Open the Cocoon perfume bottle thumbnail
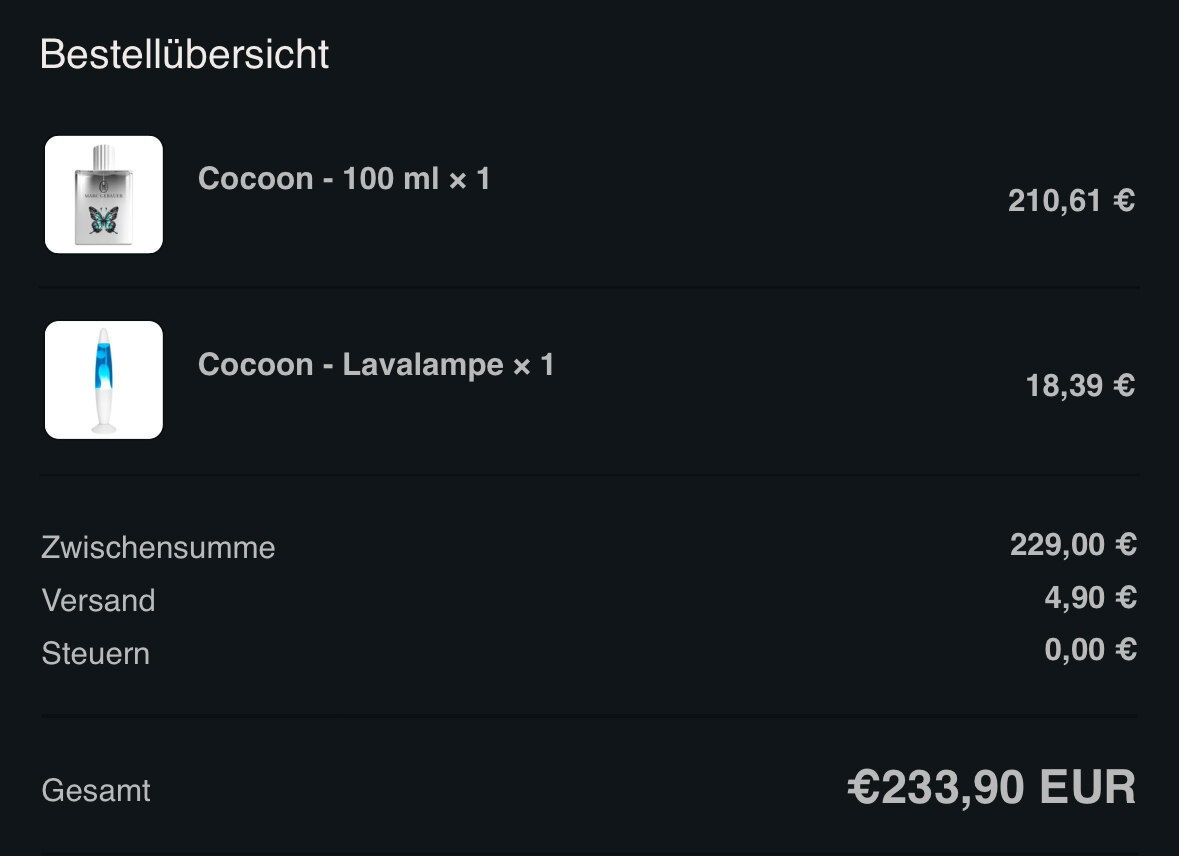Image resolution: width=1179 pixels, height=856 pixels. coord(104,194)
